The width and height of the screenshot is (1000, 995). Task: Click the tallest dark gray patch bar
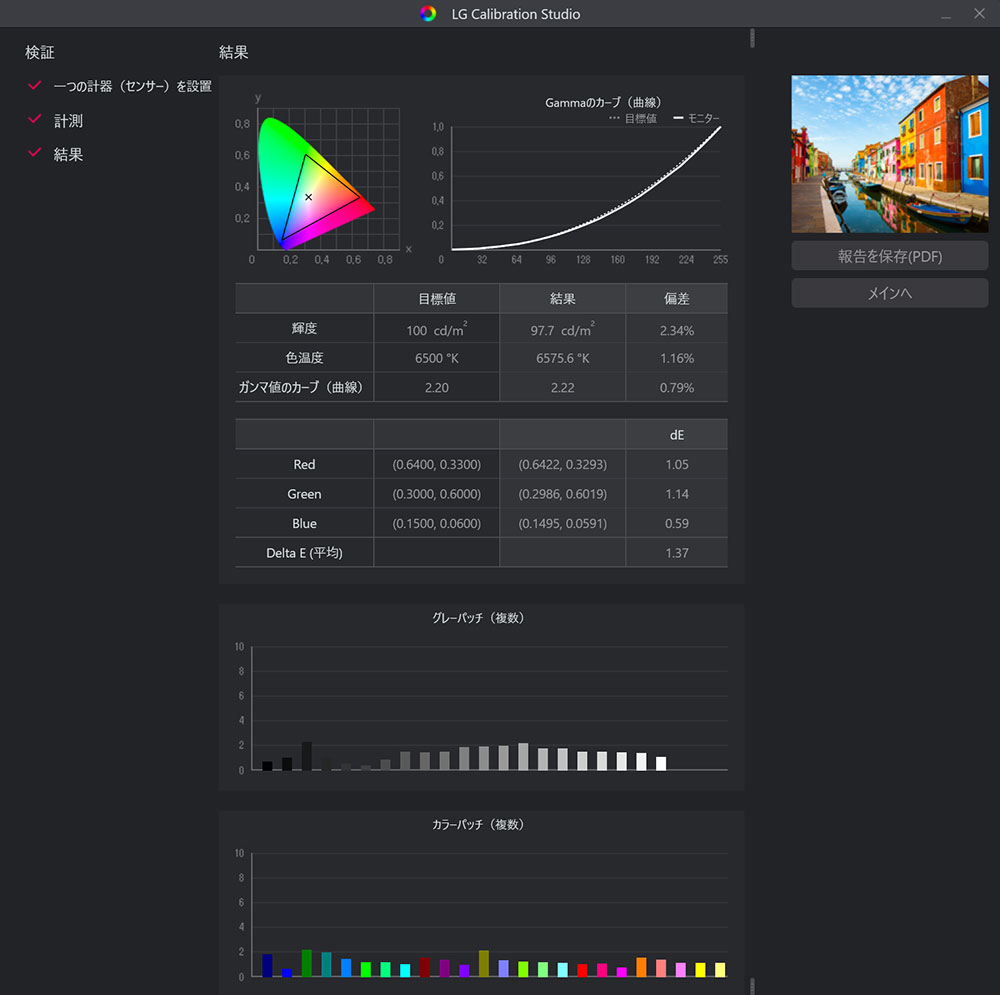click(307, 756)
